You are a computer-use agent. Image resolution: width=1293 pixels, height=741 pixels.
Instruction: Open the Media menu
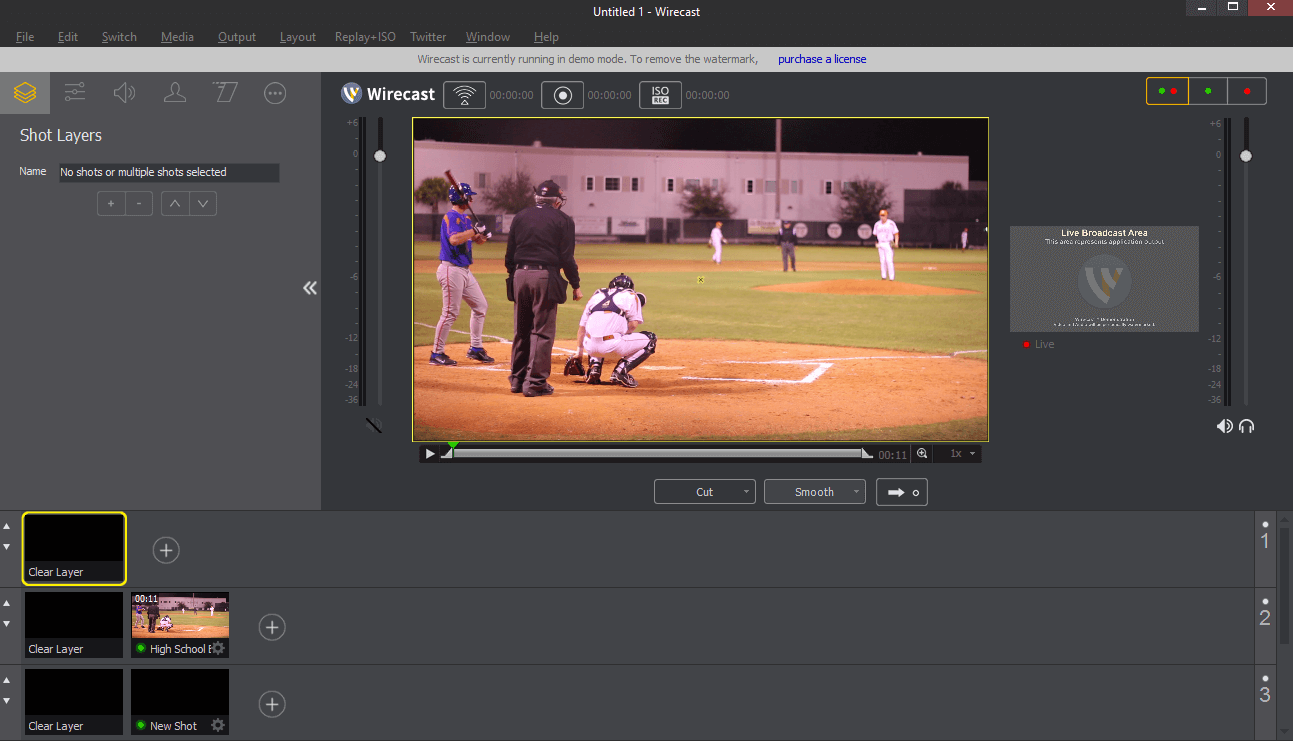(x=177, y=37)
